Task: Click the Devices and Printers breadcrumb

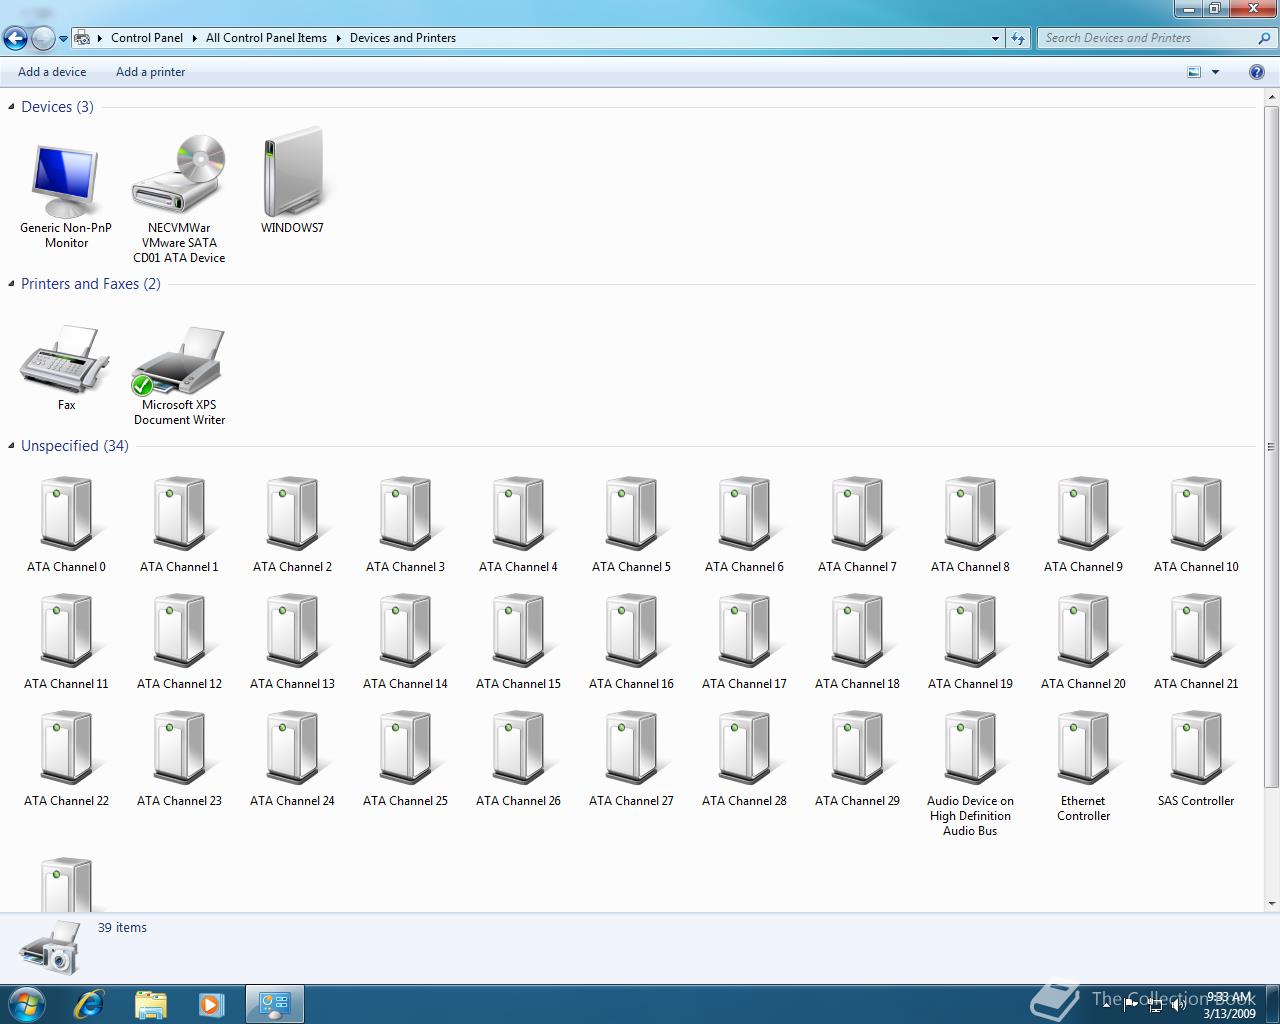Action: click(x=403, y=38)
